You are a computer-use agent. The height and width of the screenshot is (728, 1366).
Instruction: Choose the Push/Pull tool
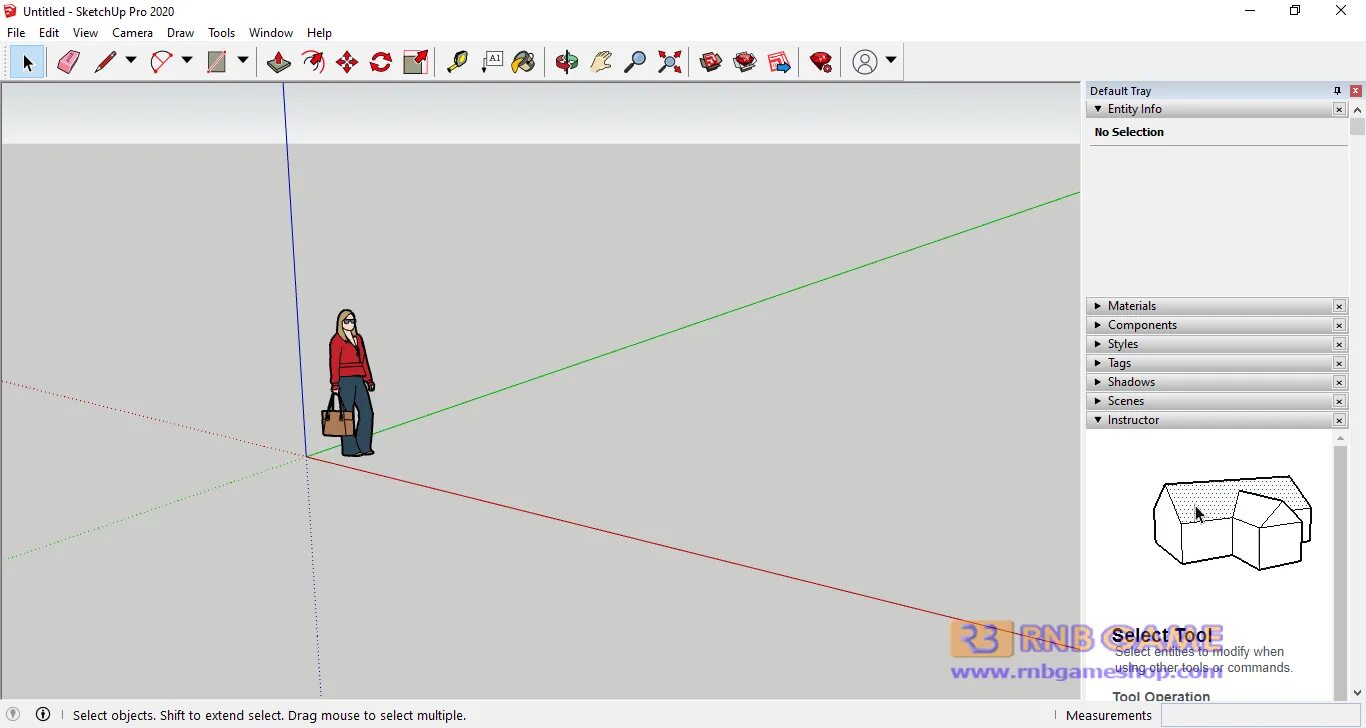[279, 62]
